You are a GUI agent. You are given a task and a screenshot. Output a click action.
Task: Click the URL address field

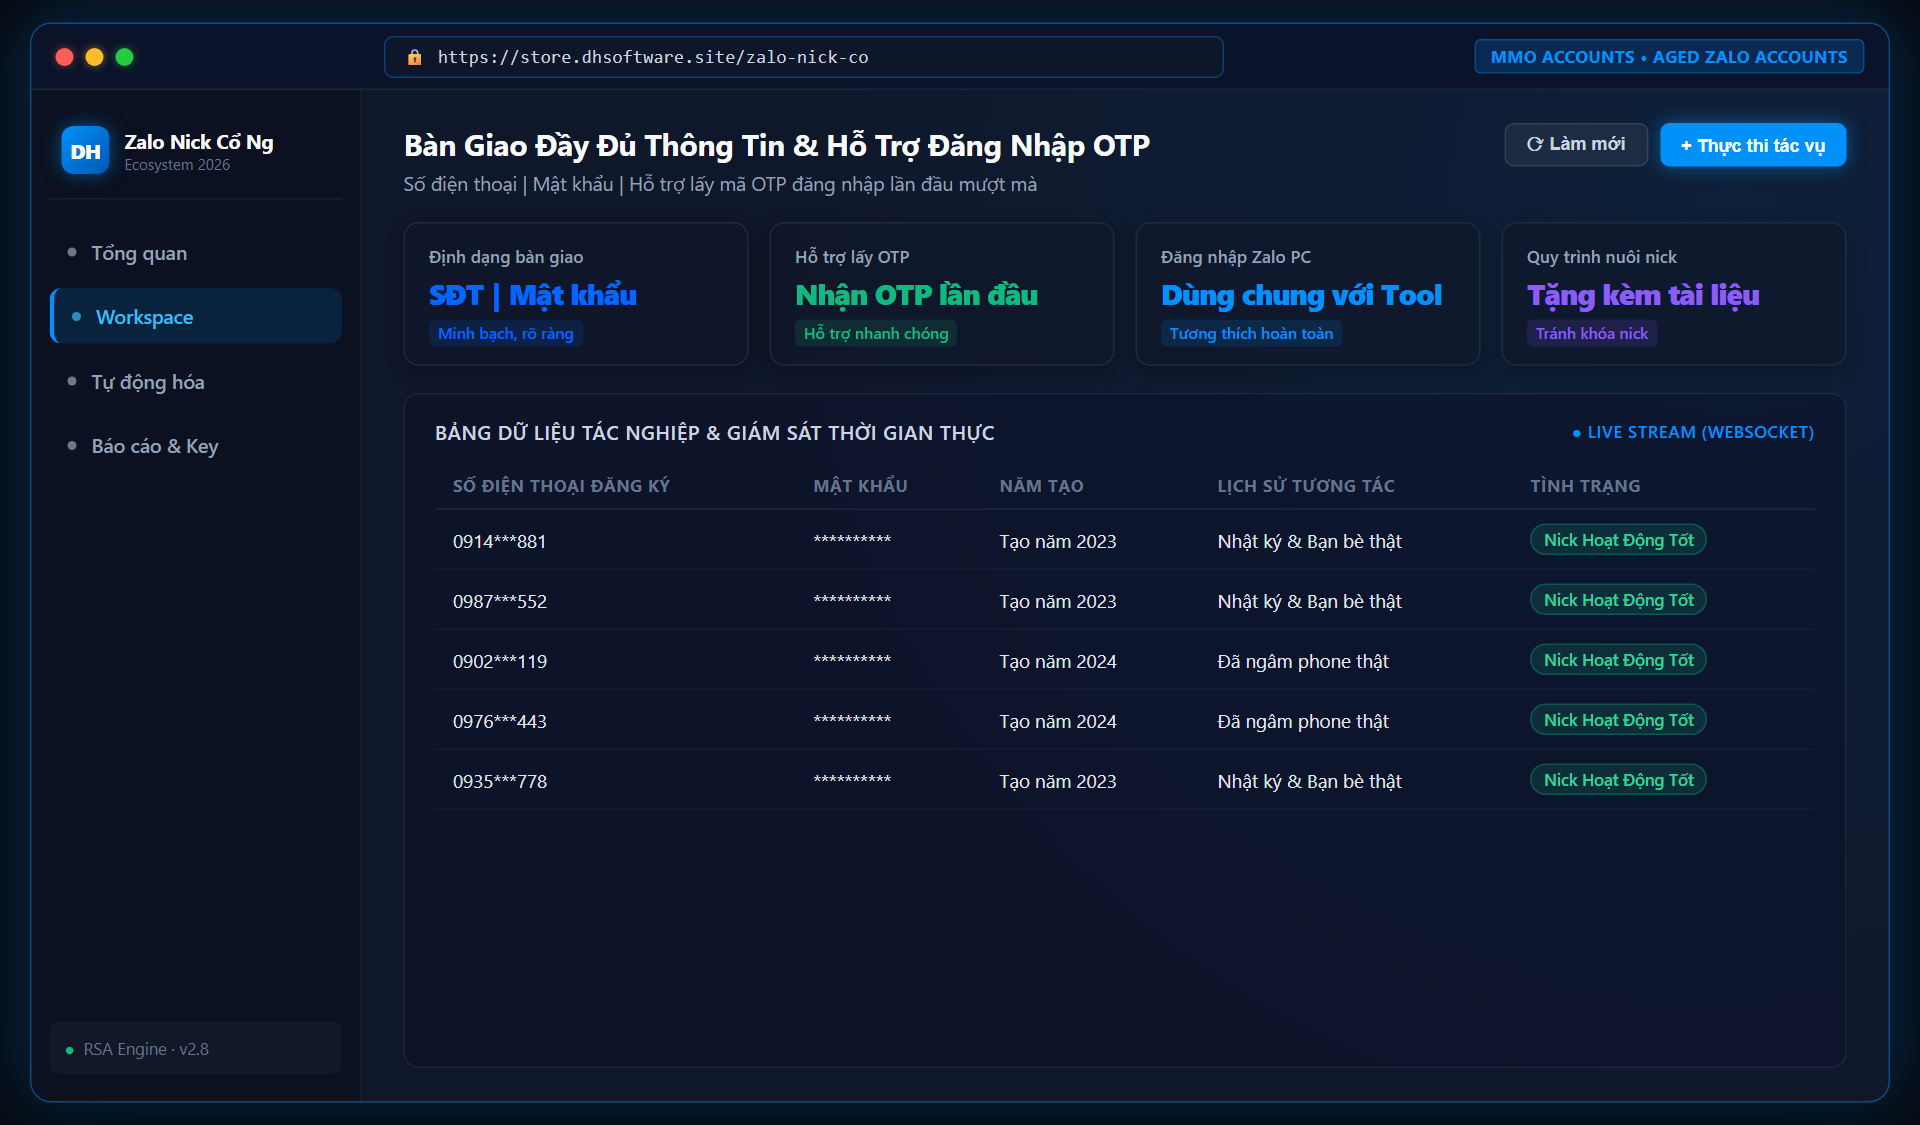pos(804,57)
